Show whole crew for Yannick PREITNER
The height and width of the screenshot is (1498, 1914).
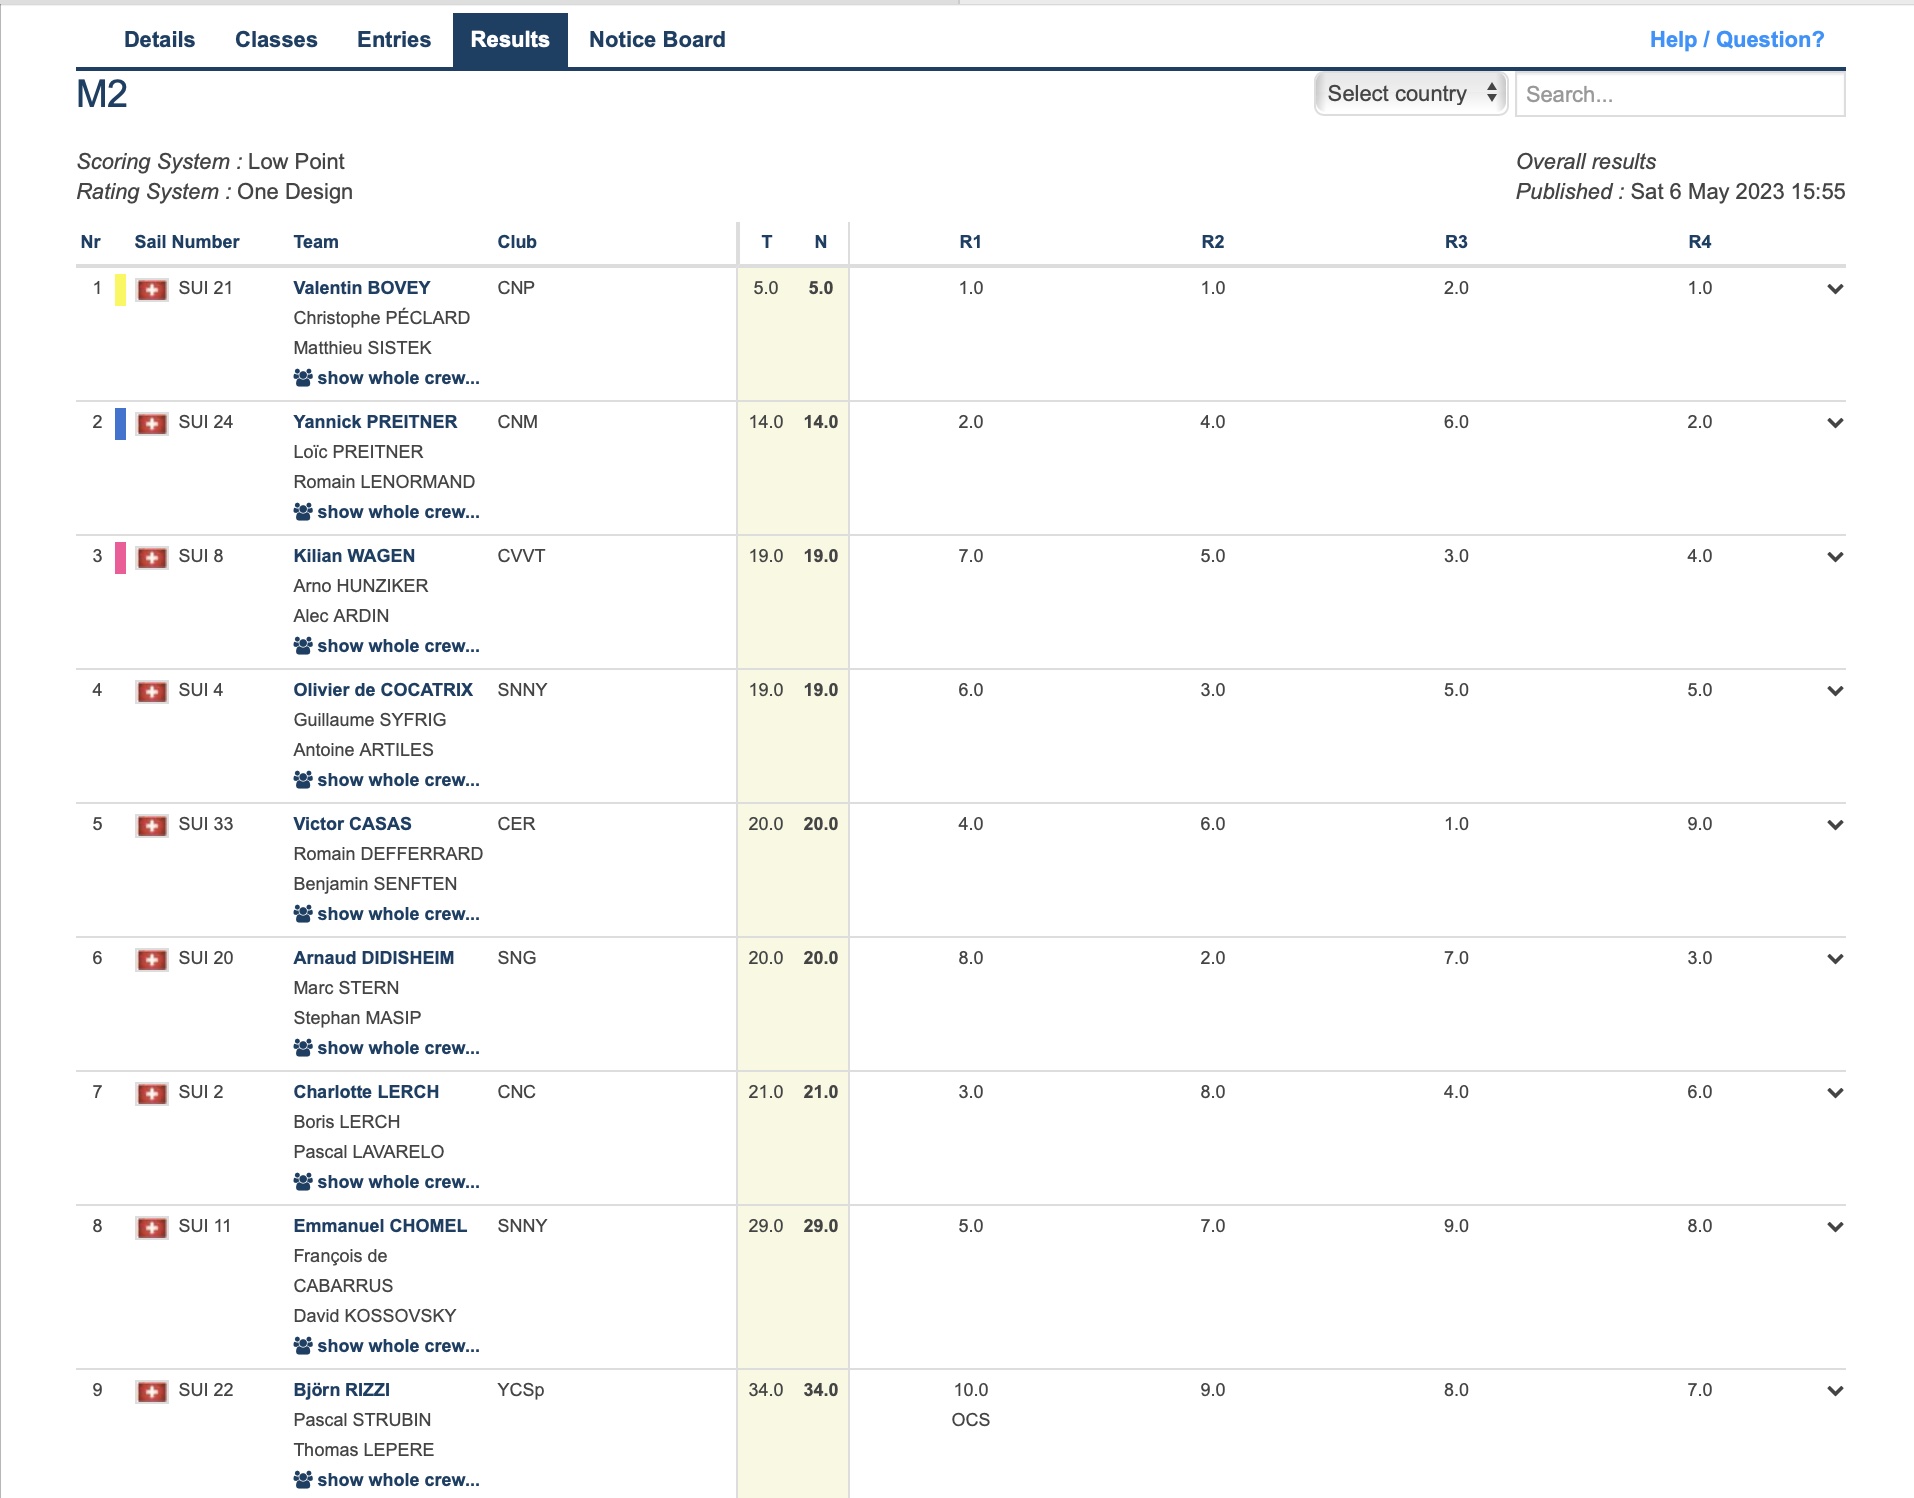click(397, 512)
